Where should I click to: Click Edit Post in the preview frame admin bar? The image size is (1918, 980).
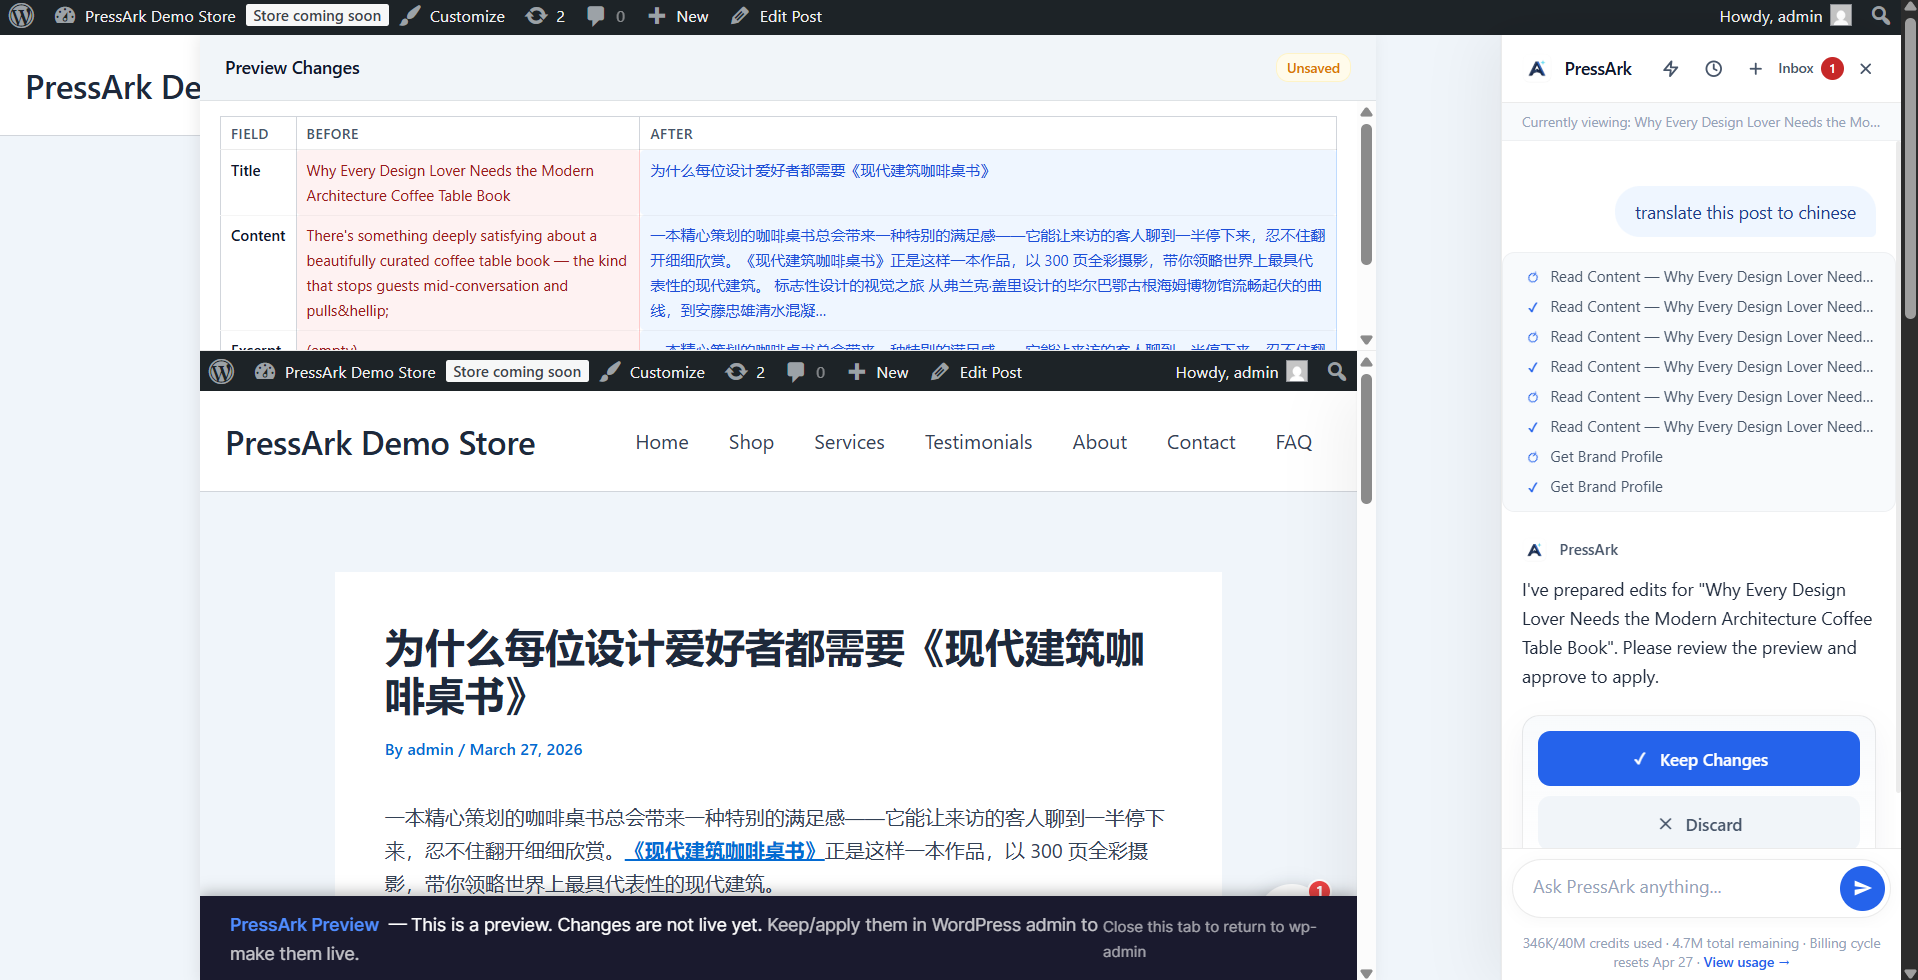click(x=977, y=372)
